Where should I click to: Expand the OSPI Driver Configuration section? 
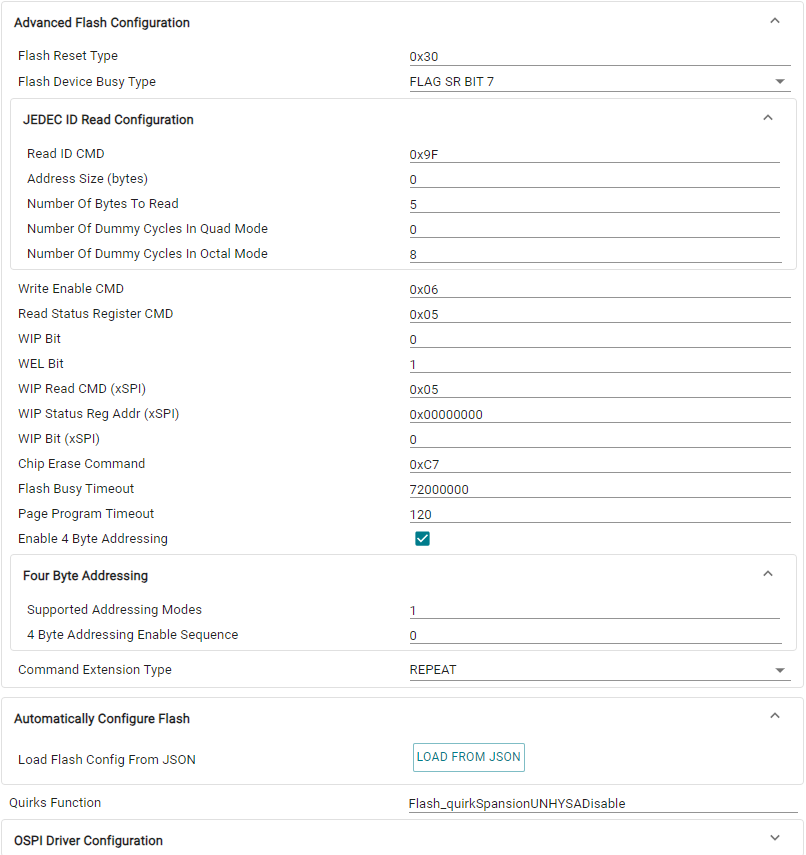click(775, 839)
